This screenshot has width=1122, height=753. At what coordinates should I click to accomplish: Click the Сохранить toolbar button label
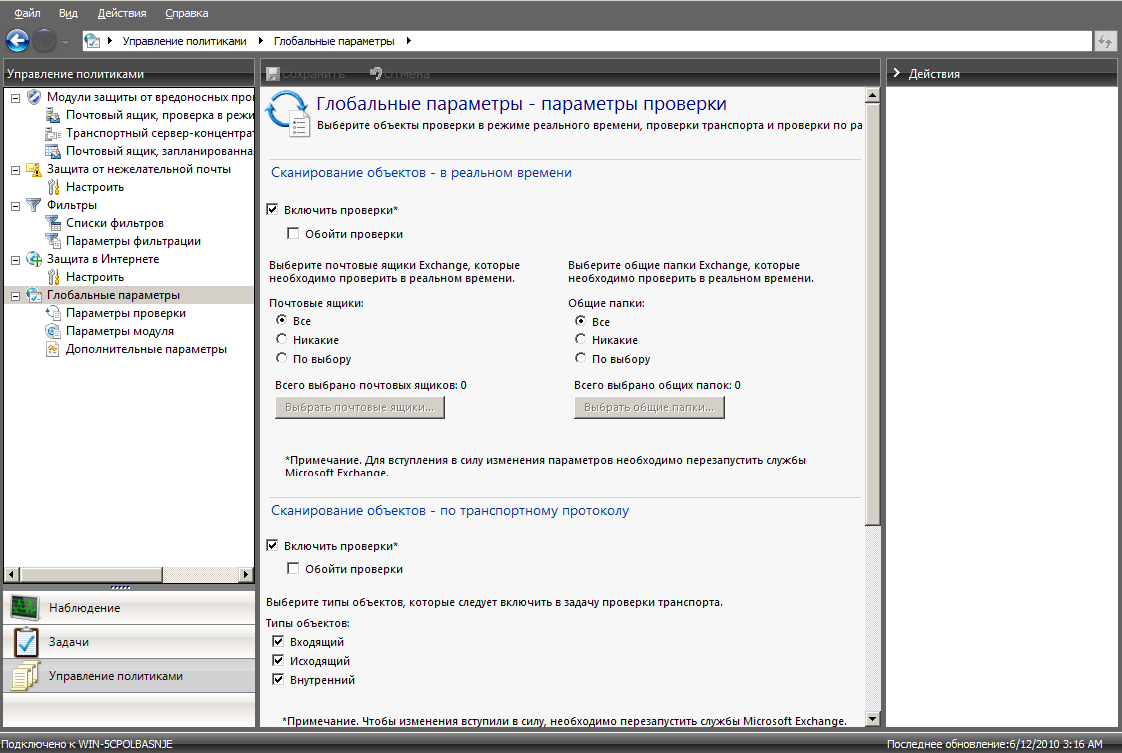313,74
